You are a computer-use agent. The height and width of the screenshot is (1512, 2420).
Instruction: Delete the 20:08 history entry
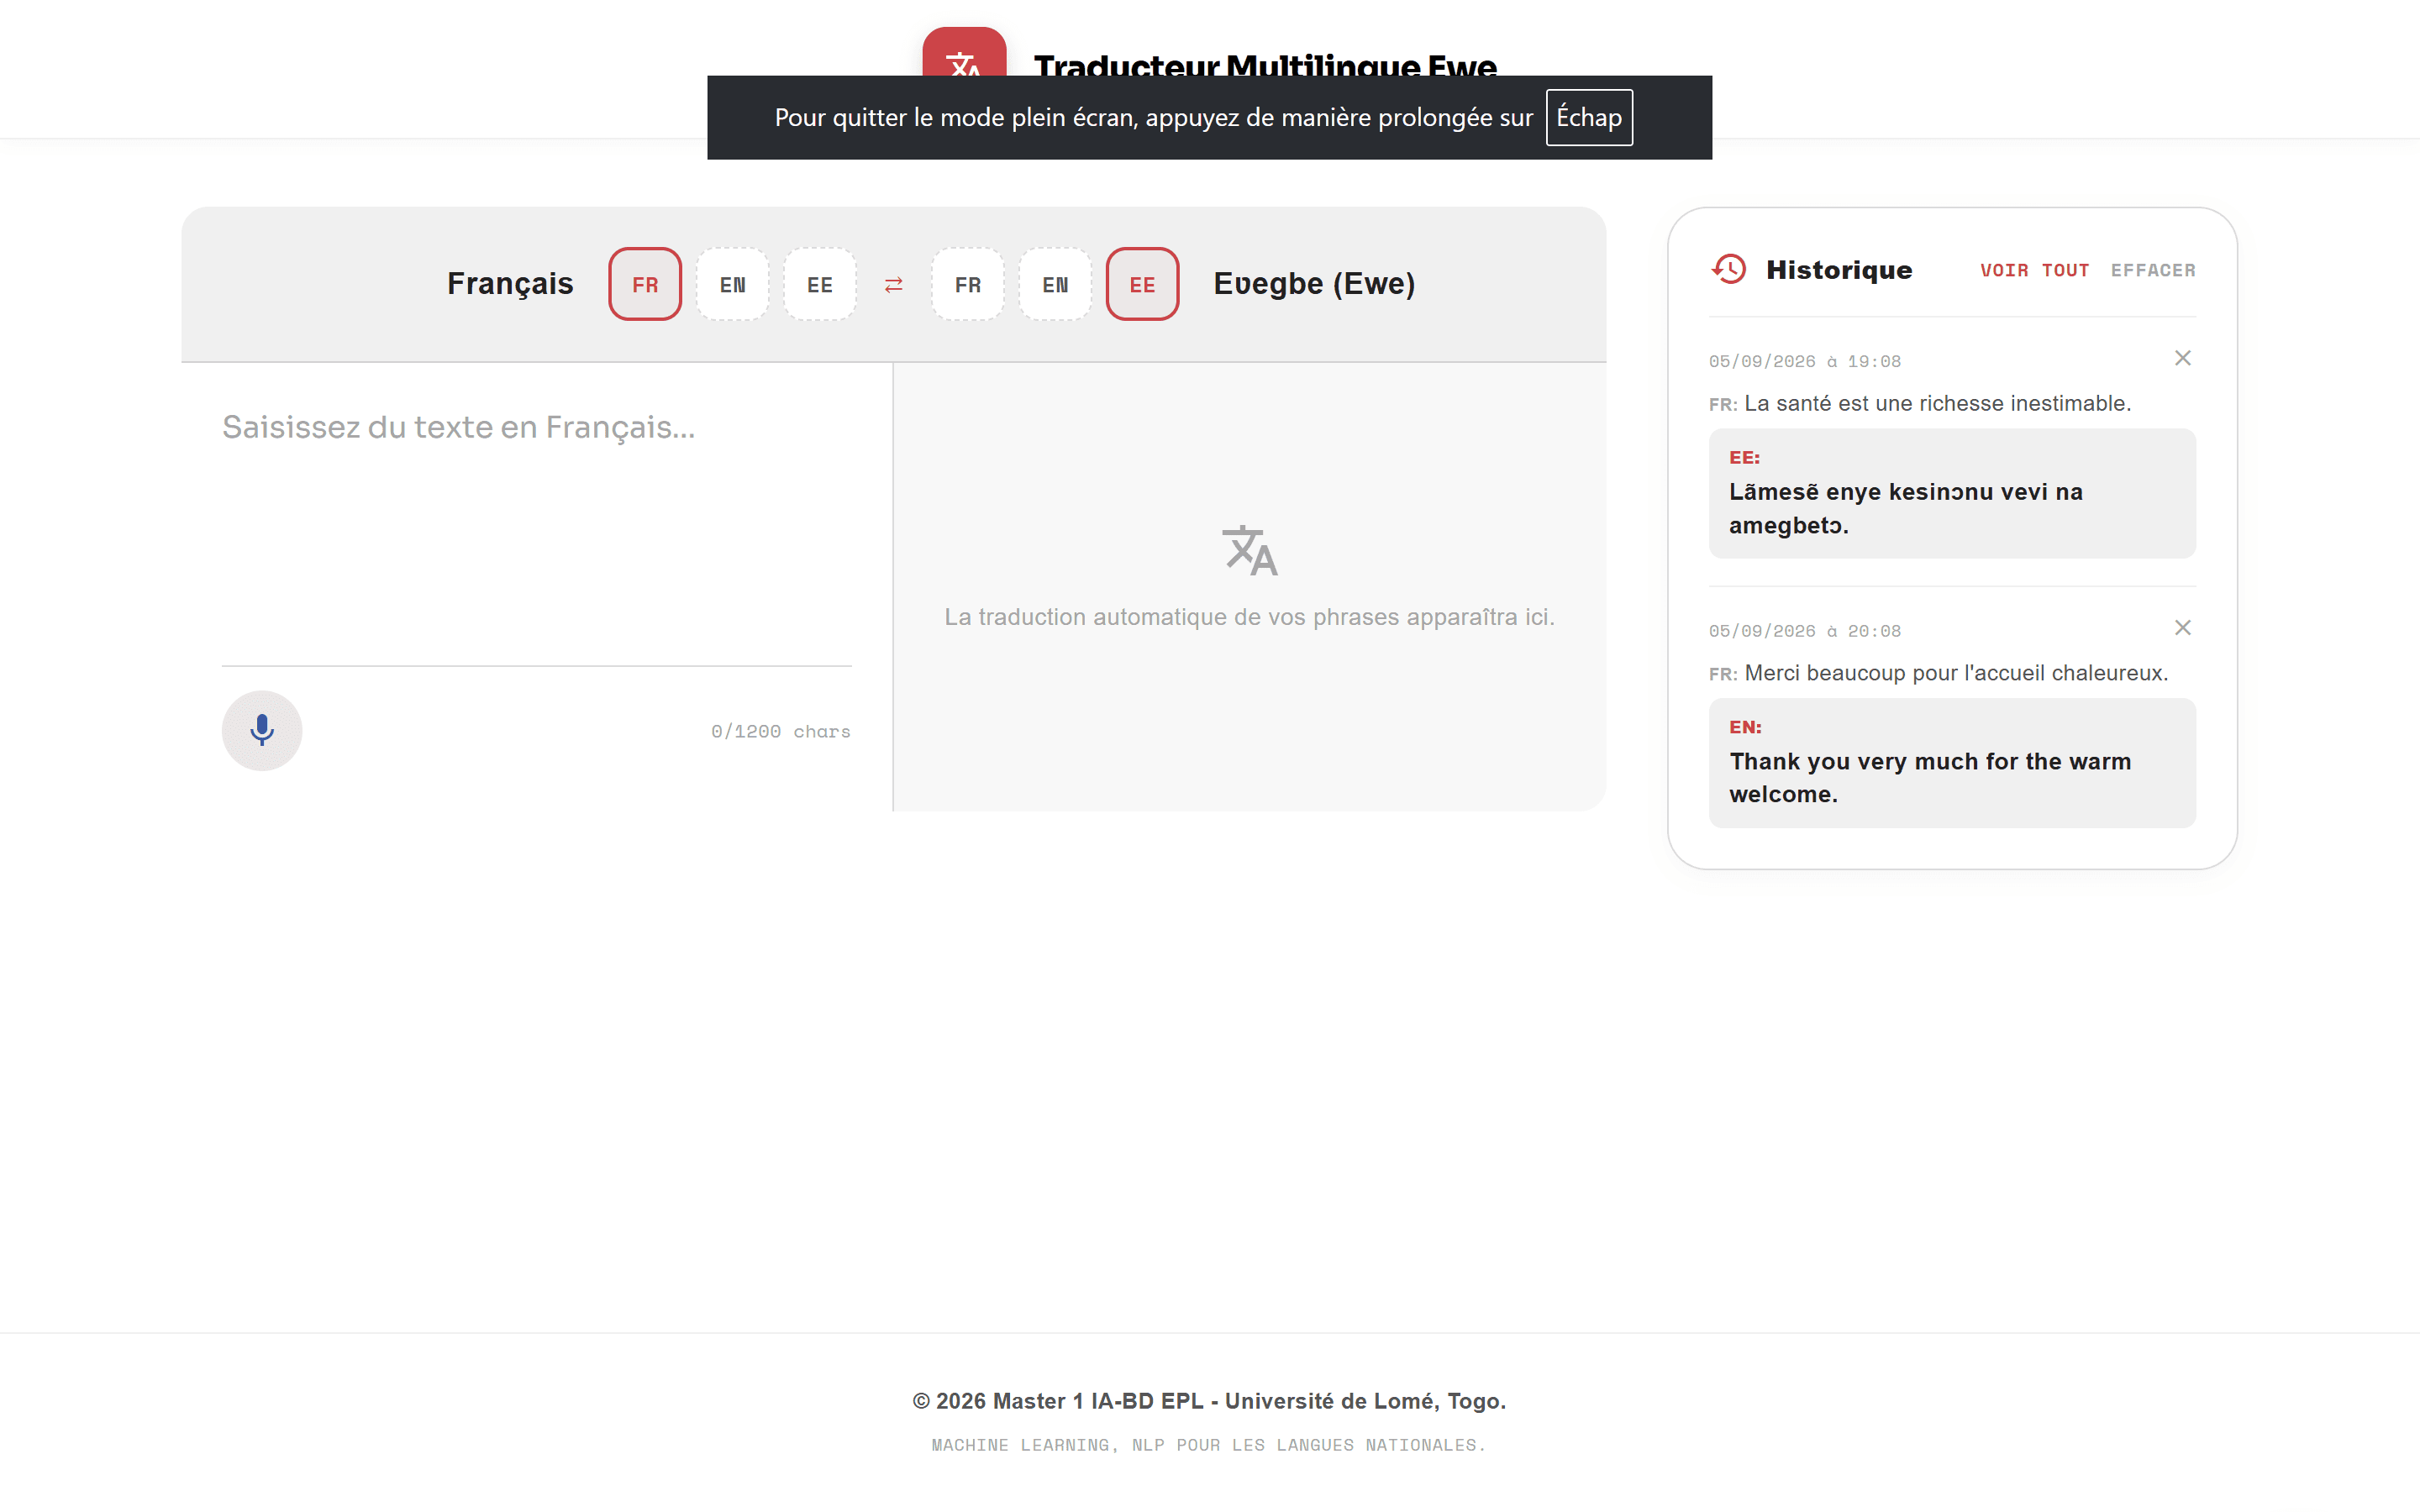click(2182, 627)
